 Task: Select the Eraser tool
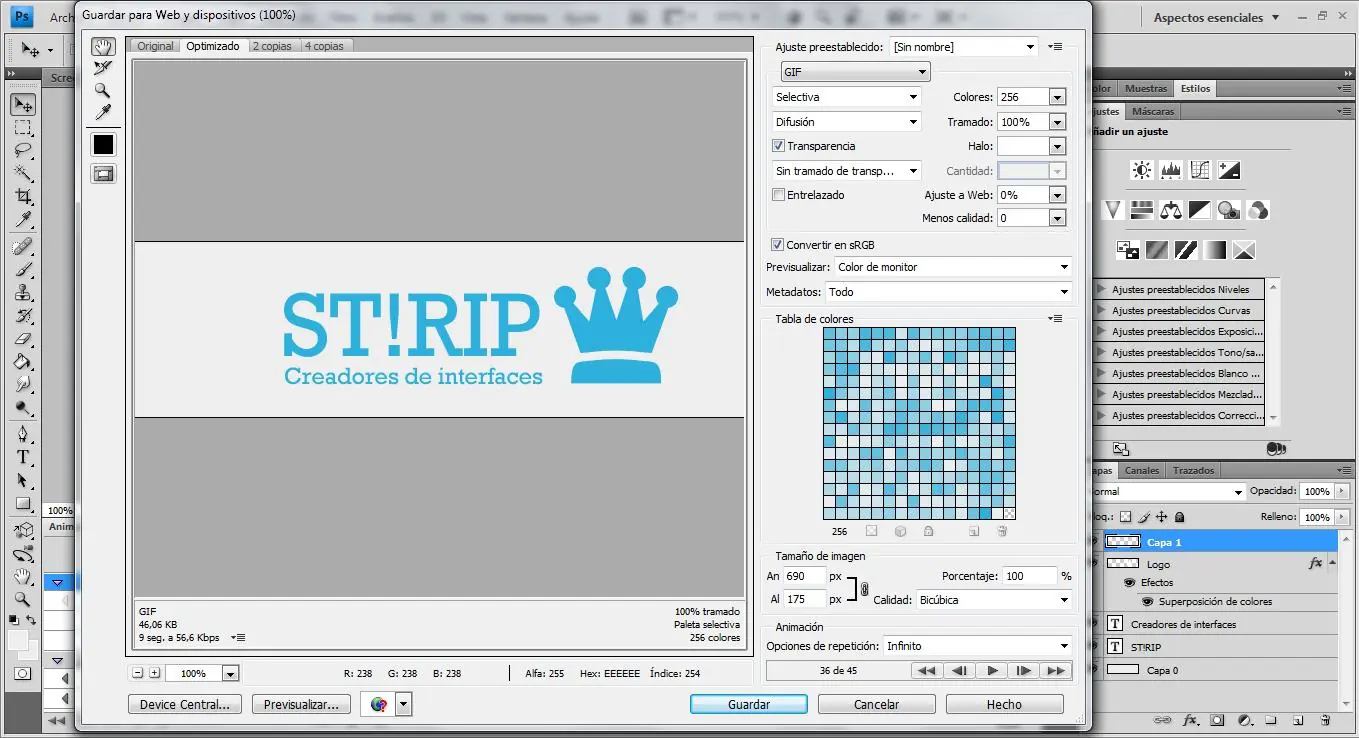pyautogui.click(x=23, y=339)
